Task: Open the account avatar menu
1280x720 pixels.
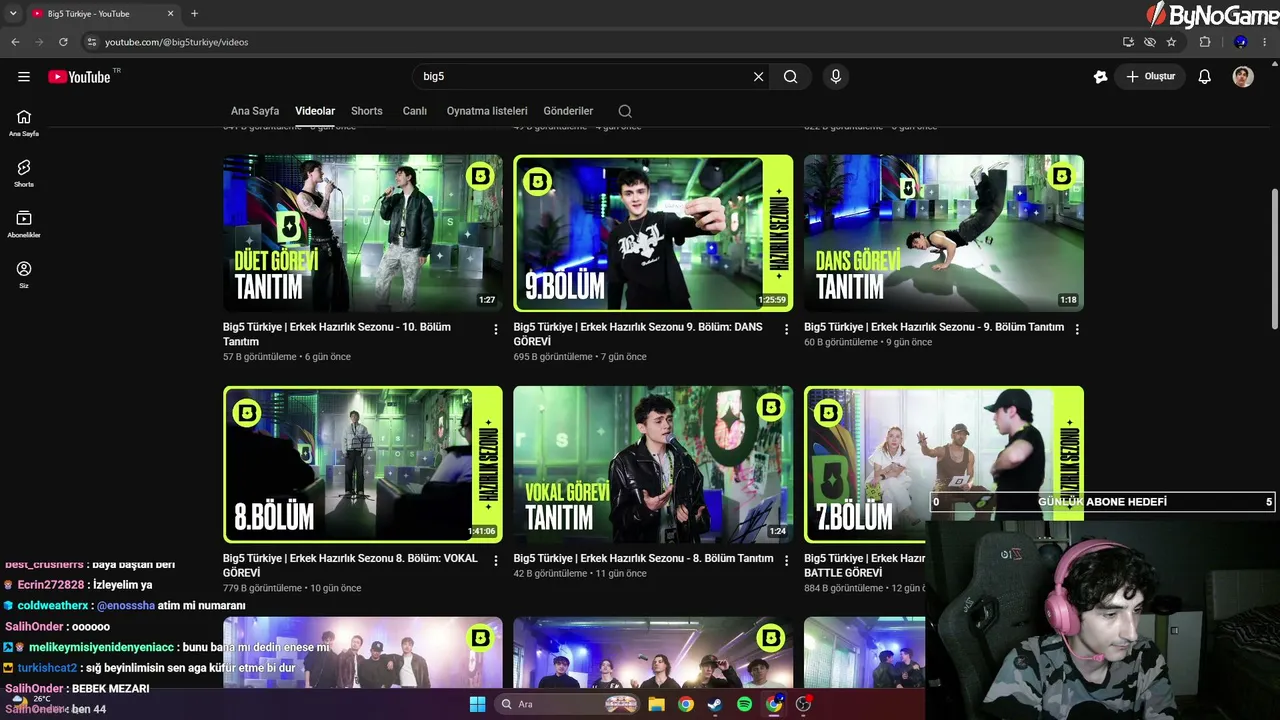Action: [1243, 77]
